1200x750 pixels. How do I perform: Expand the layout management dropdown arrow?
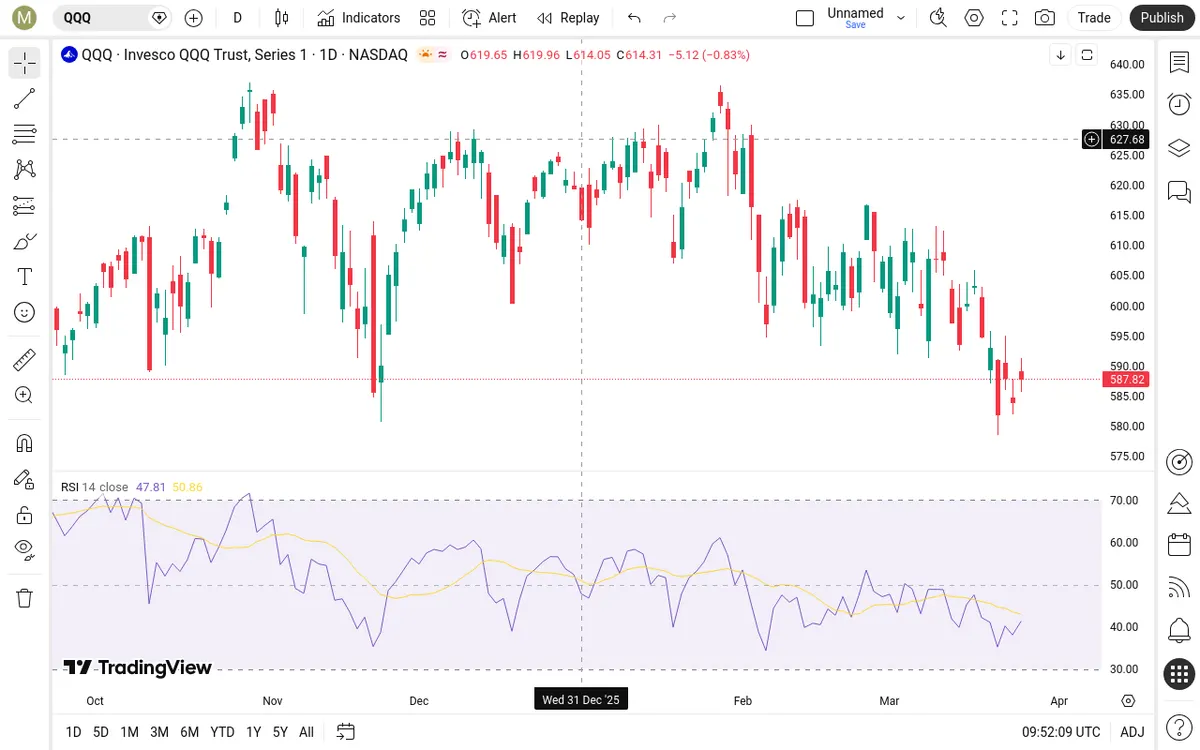[x=901, y=18]
